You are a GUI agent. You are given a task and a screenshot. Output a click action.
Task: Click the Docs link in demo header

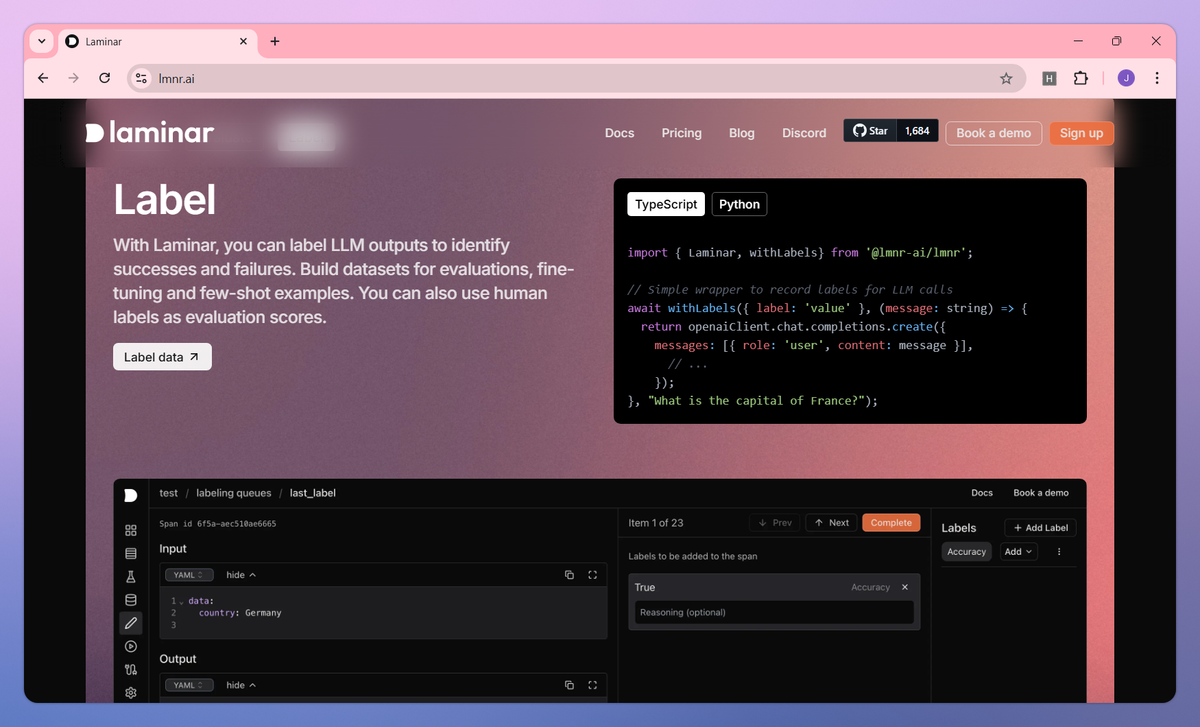[x=982, y=493]
